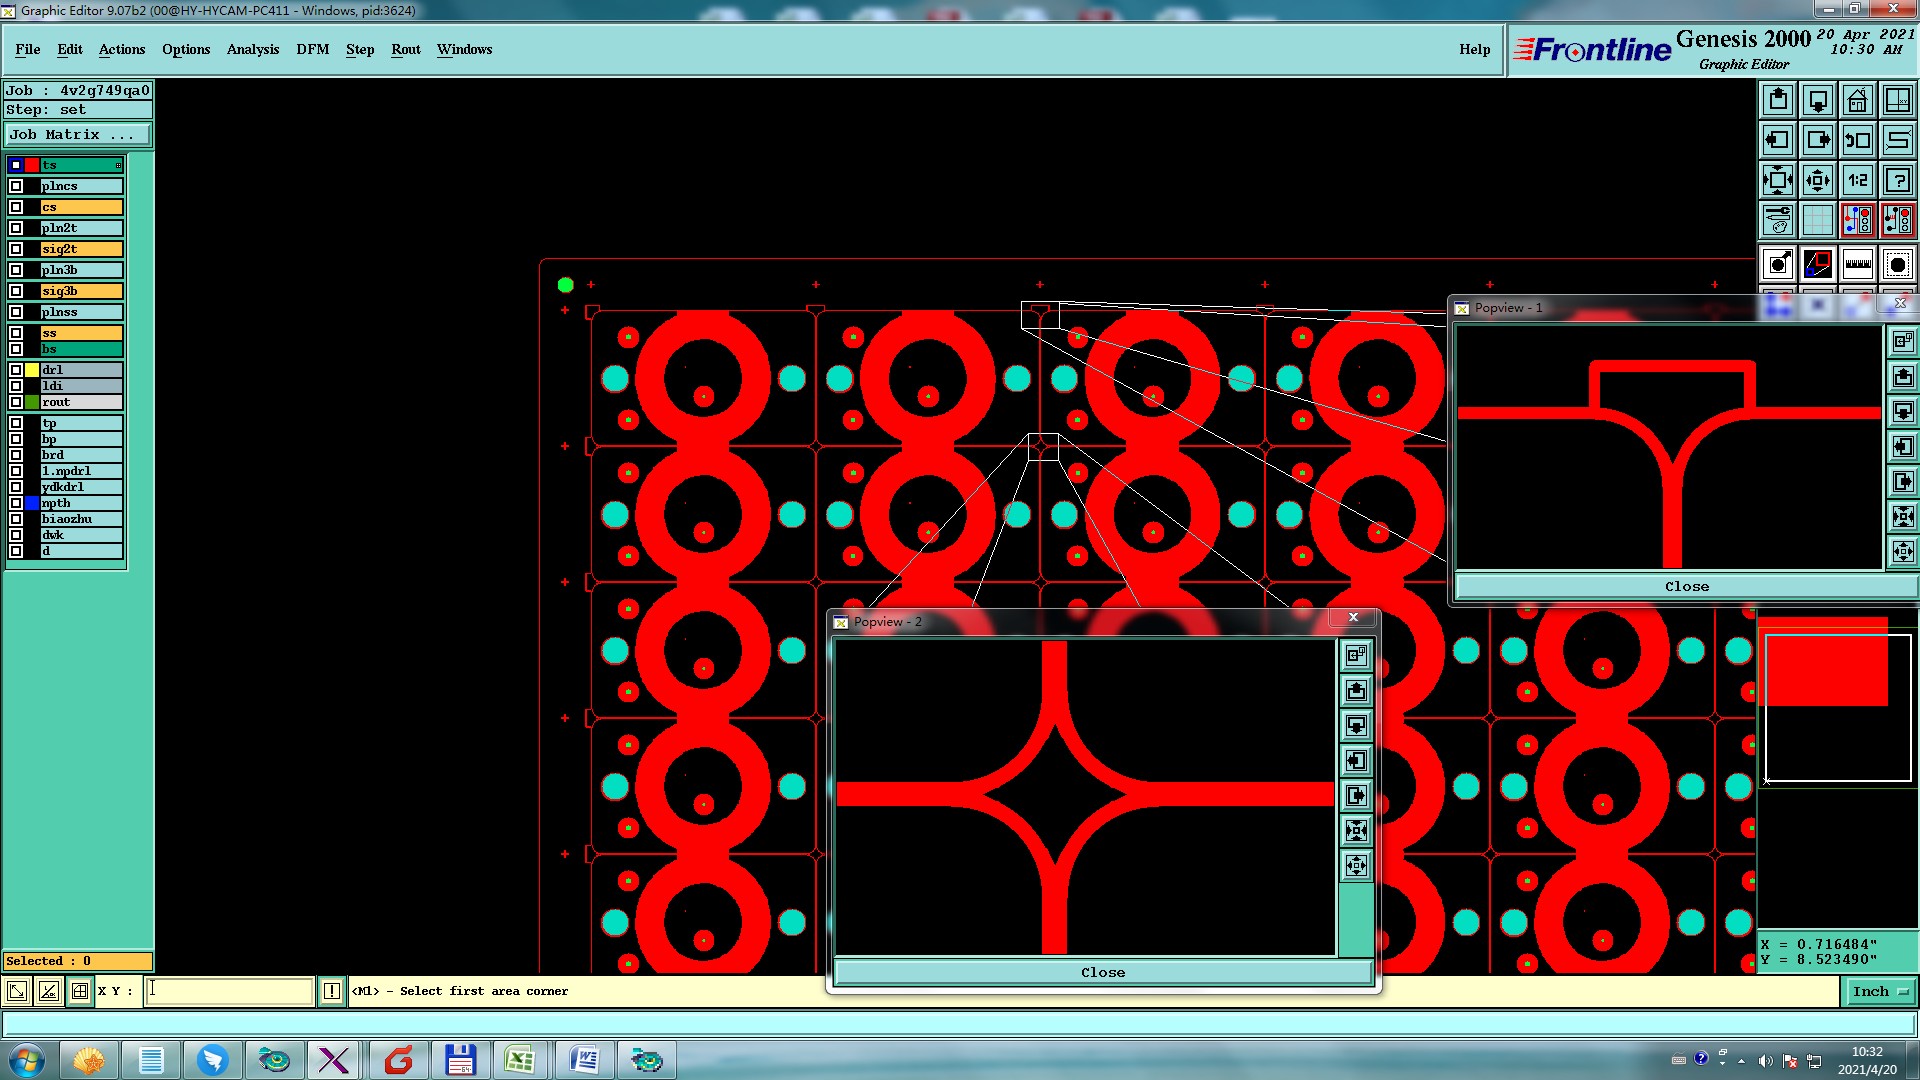
Task: Click the home view icon
Action: [1857, 100]
